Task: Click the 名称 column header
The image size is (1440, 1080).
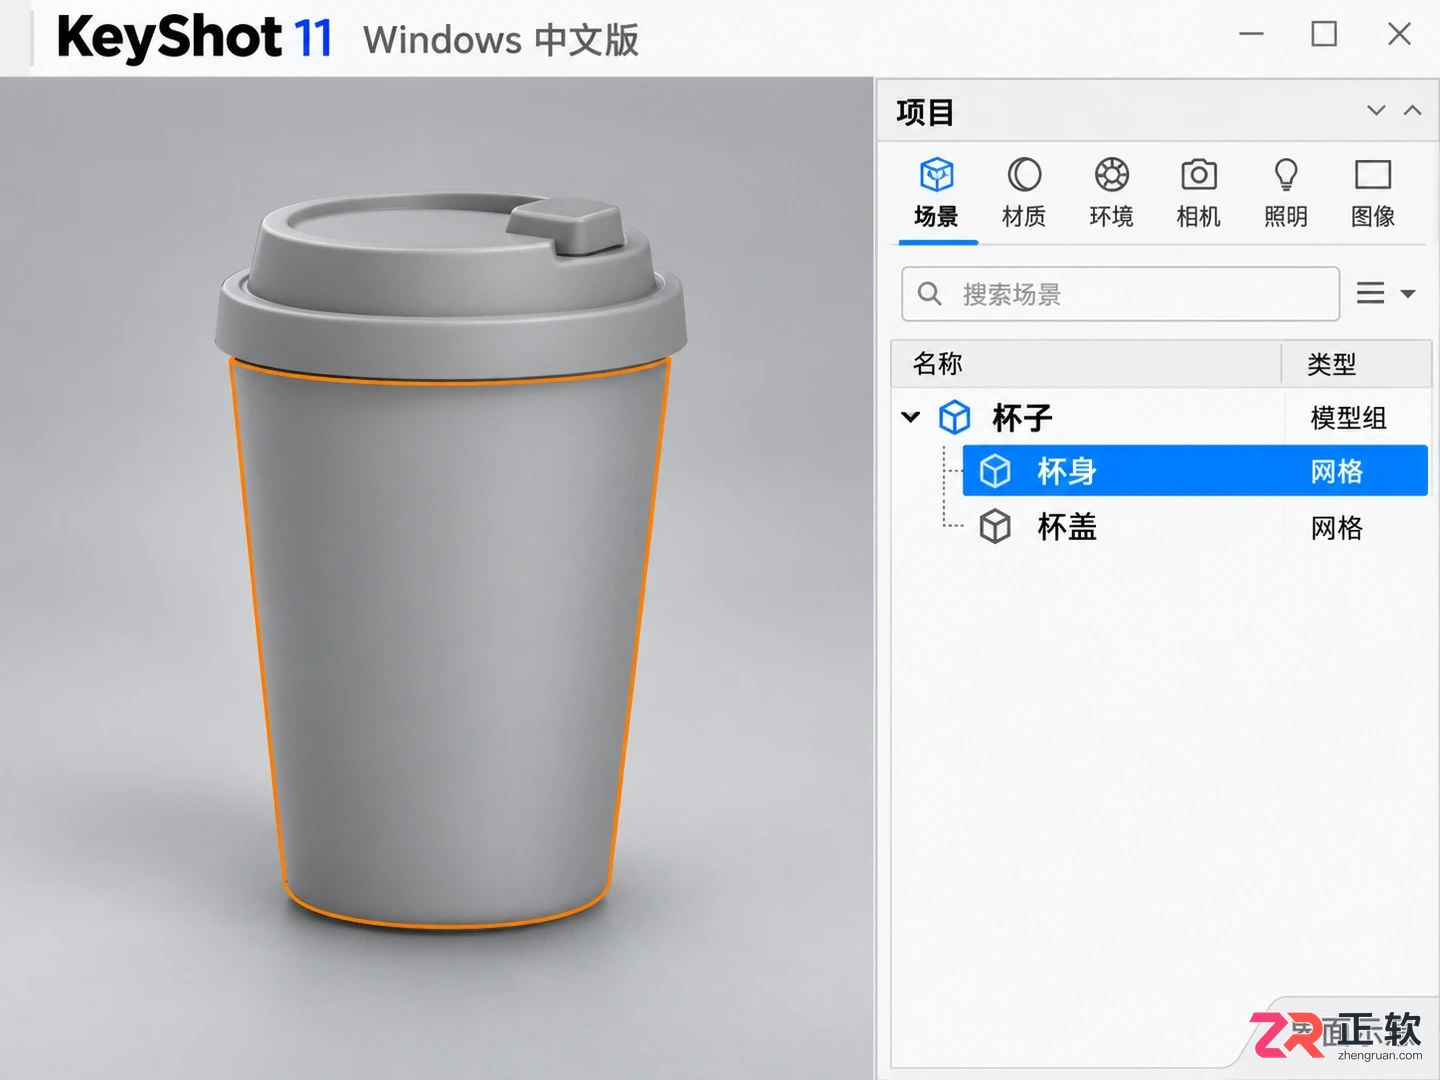Action: coord(1086,364)
